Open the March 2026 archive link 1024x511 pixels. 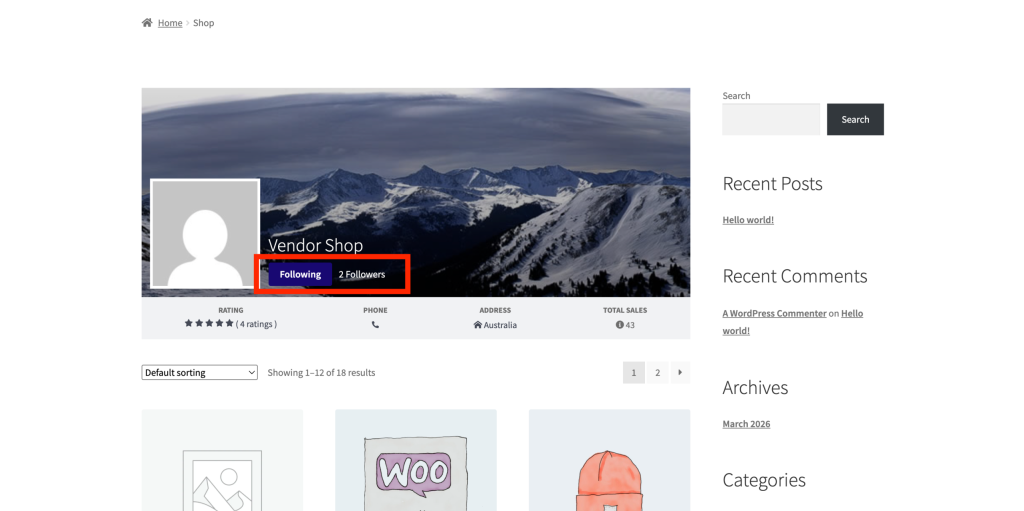[746, 424]
